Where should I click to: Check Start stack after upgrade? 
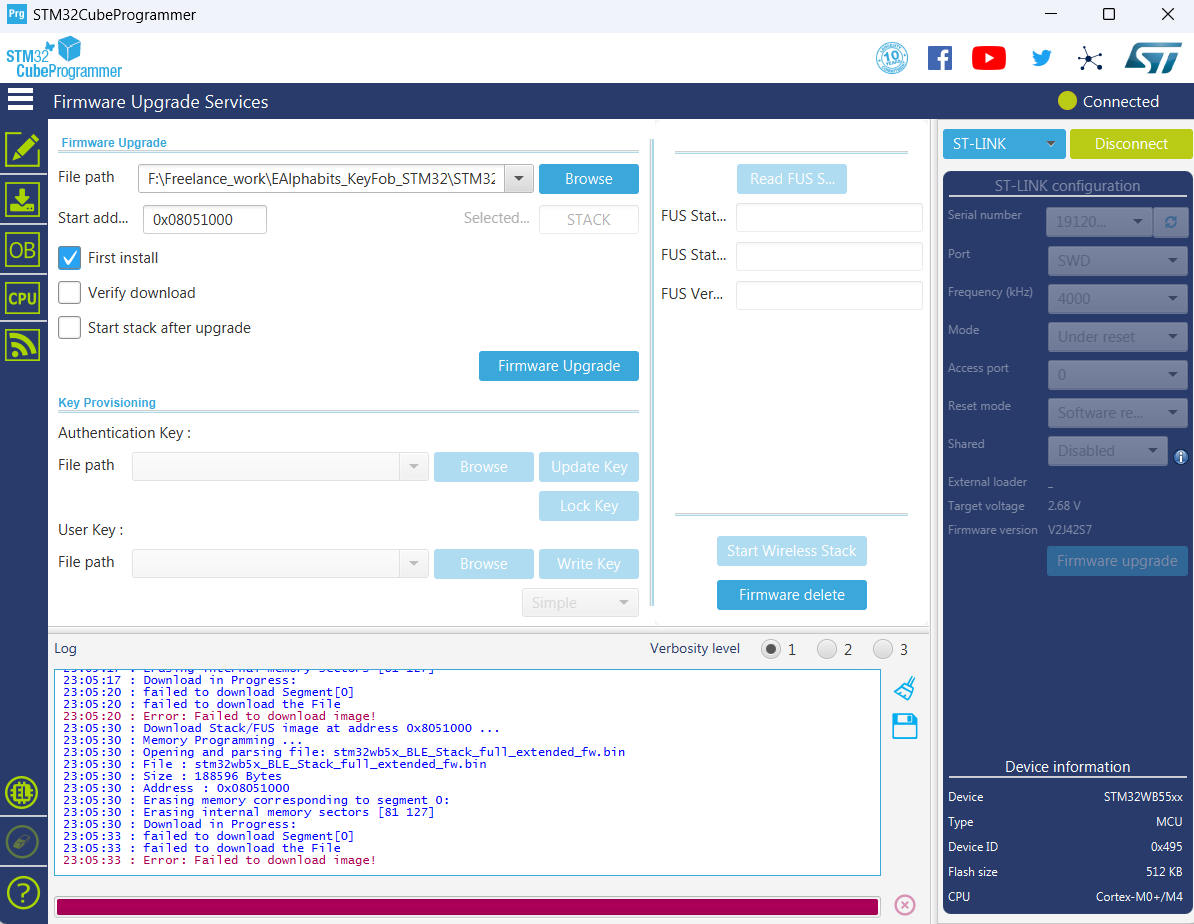[x=69, y=327]
